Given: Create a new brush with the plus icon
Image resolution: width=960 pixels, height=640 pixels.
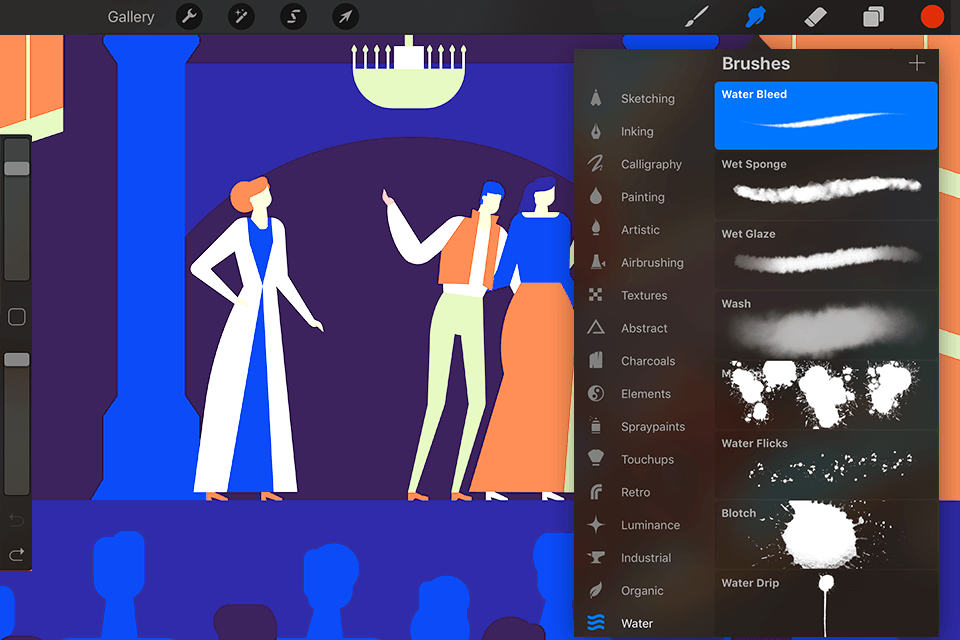Looking at the screenshot, I should (917, 62).
